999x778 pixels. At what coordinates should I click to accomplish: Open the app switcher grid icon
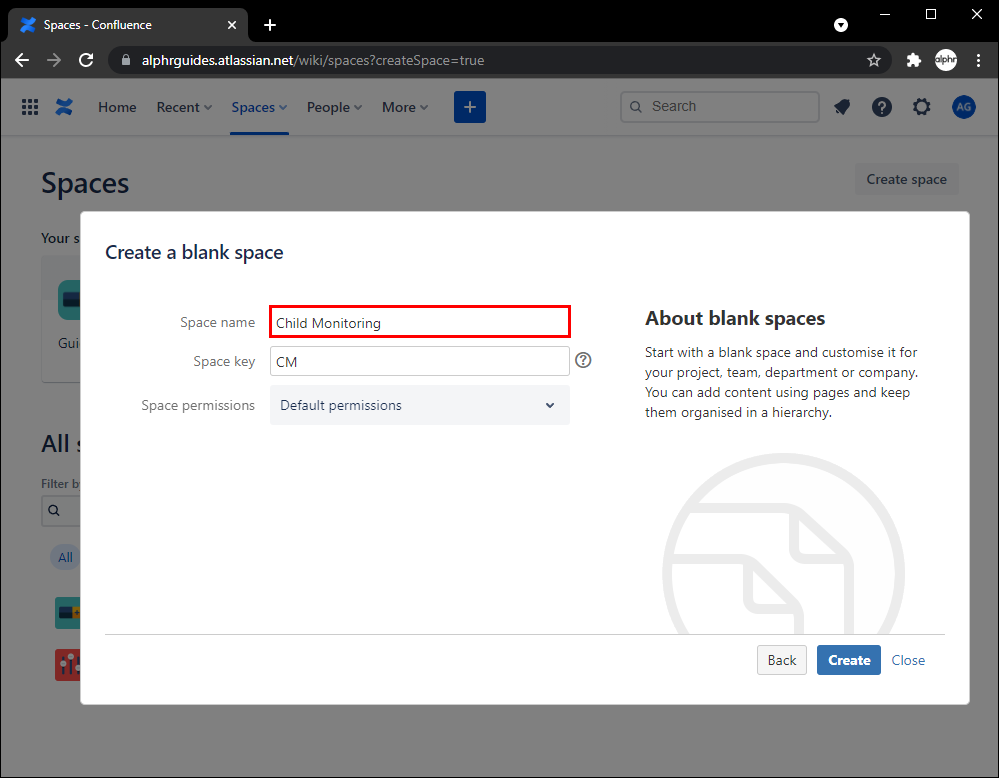[x=30, y=107]
